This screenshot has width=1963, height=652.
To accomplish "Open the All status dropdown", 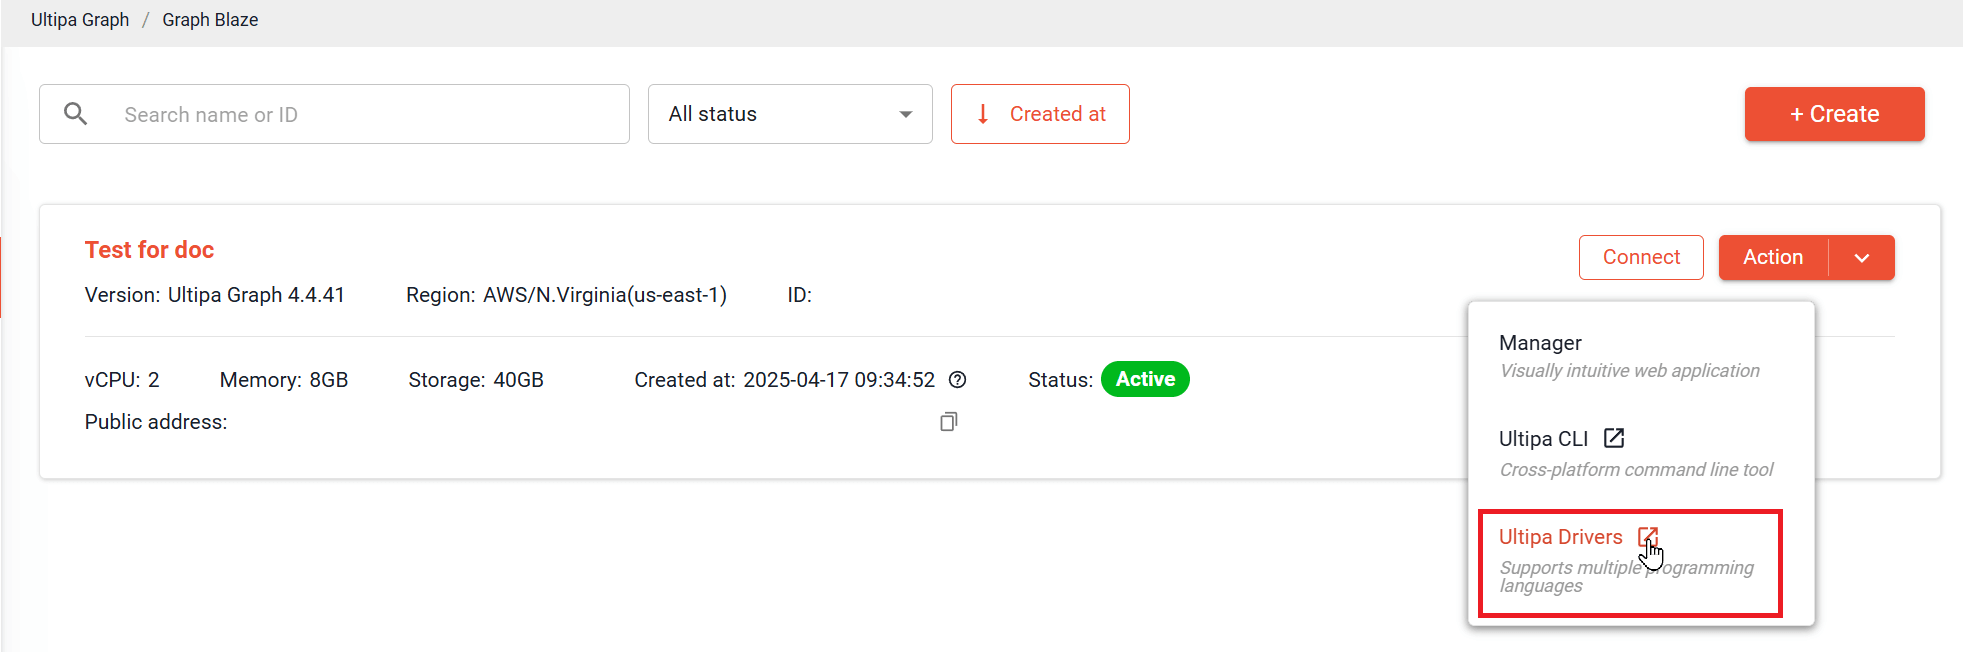I will [790, 114].
